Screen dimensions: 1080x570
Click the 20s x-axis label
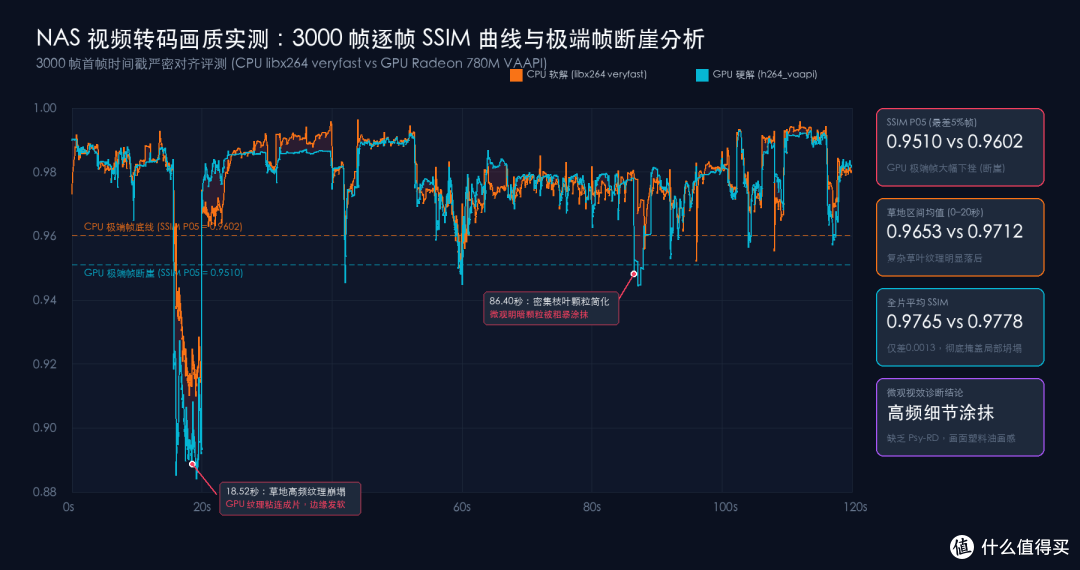click(x=201, y=507)
